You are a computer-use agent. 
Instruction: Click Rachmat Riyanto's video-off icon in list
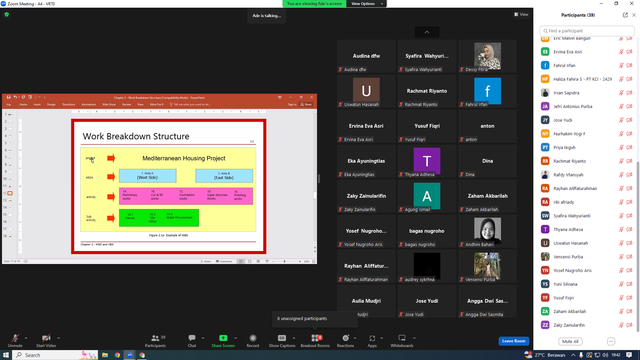pyautogui.click(x=629, y=161)
